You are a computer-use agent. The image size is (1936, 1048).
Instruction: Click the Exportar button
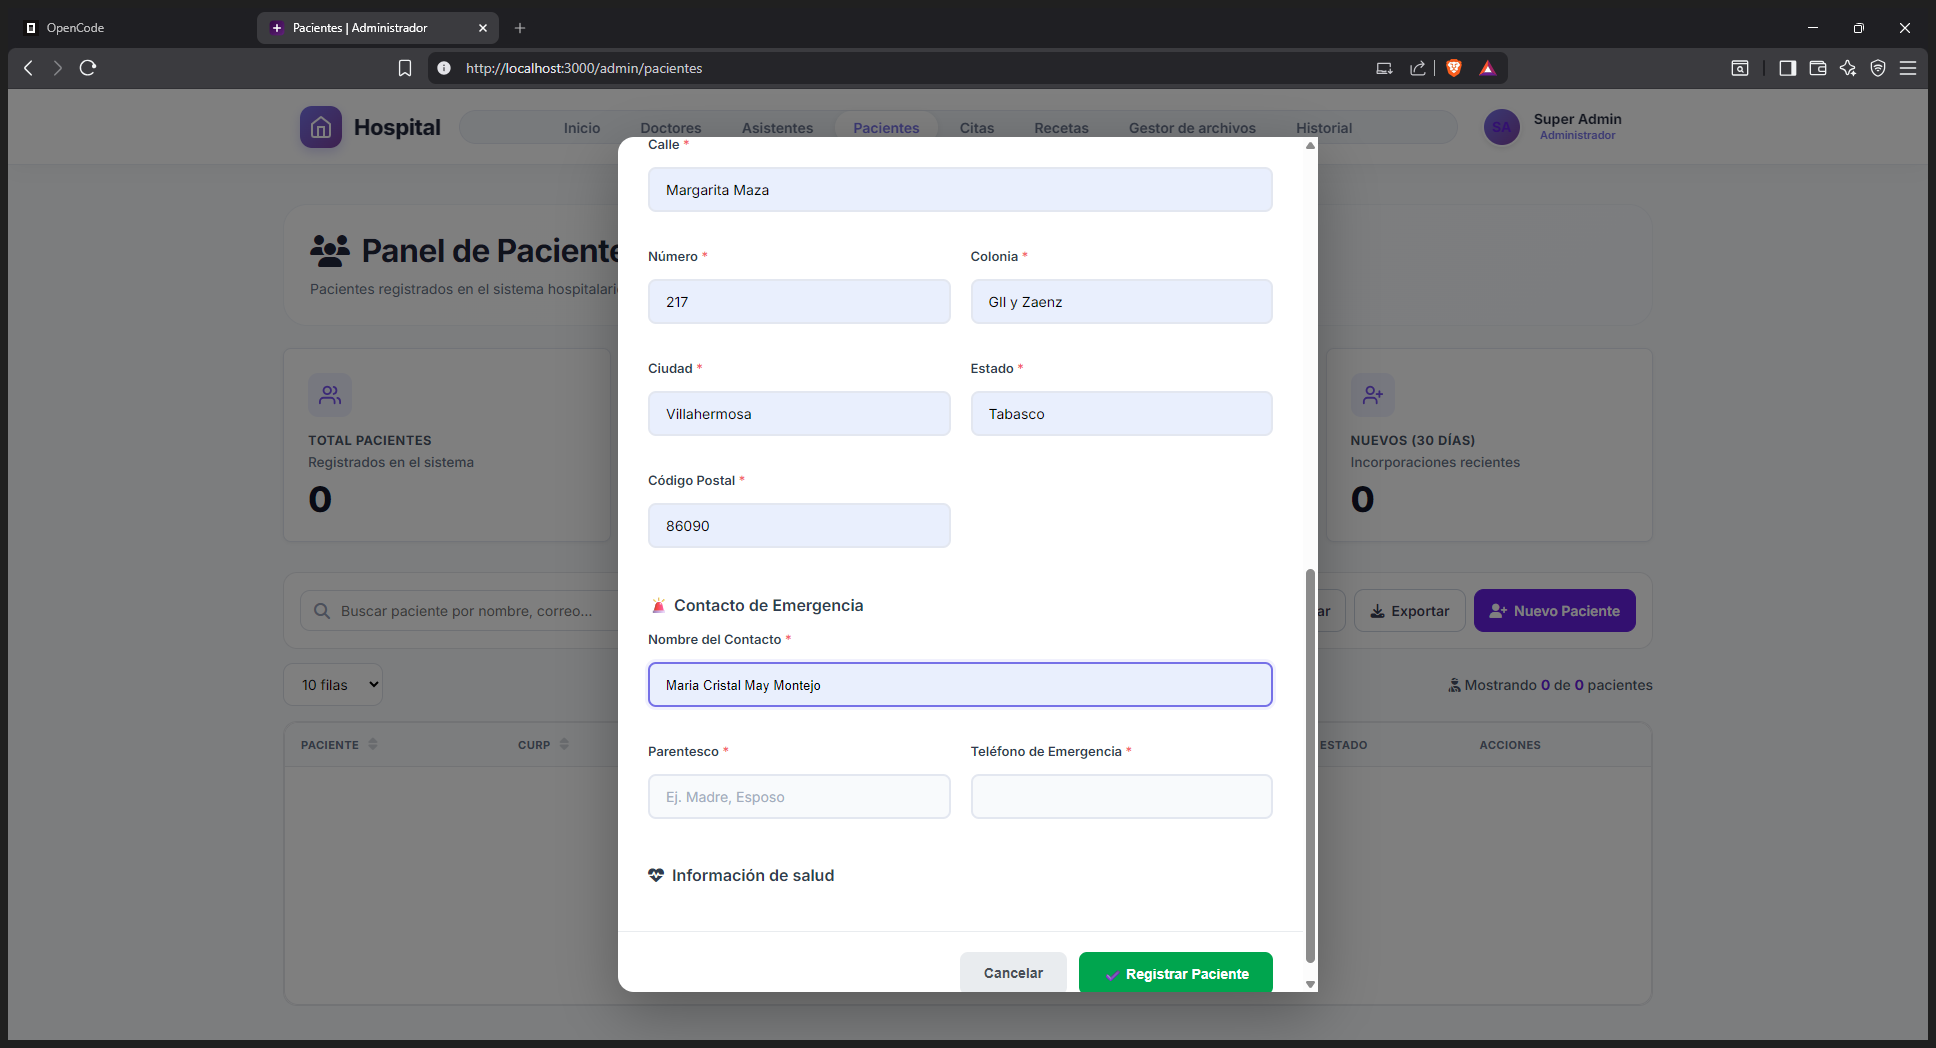click(1410, 611)
